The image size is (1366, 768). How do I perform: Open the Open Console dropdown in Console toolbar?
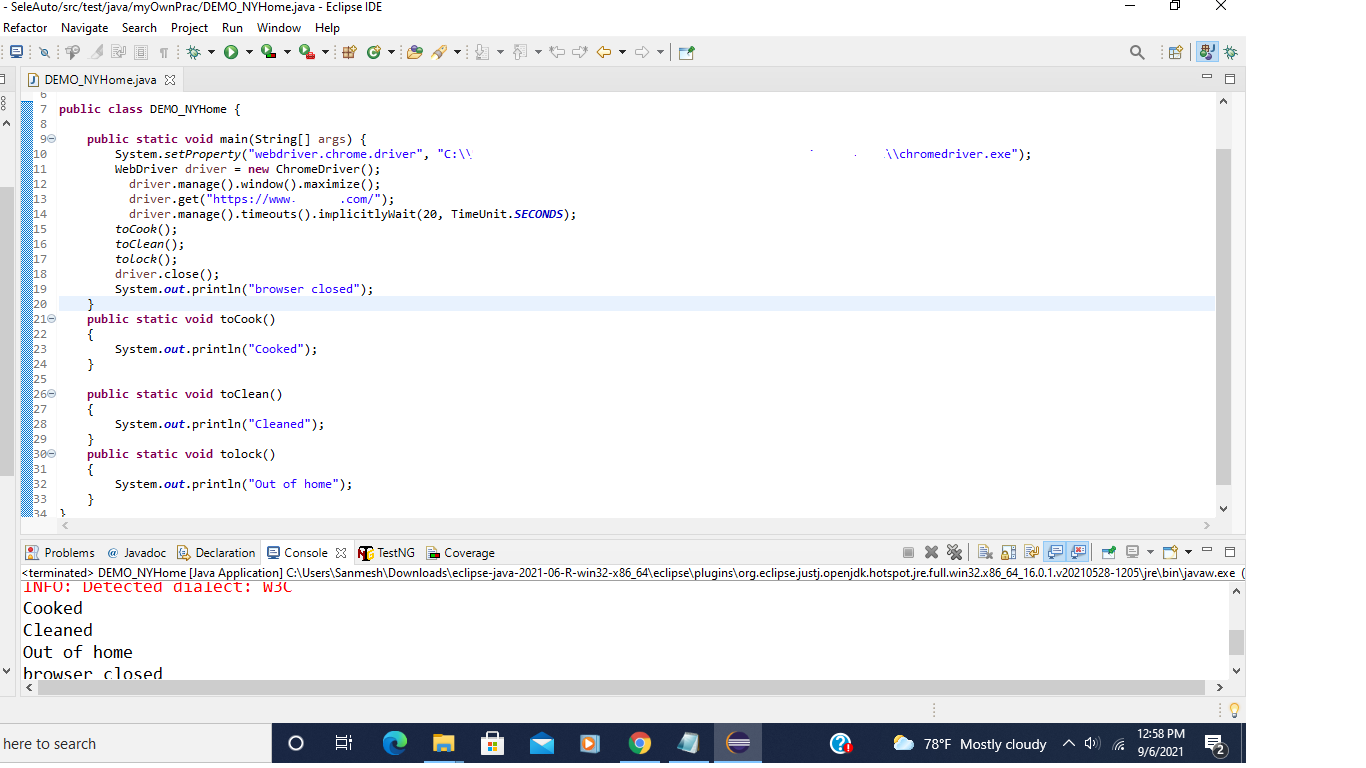1188,552
